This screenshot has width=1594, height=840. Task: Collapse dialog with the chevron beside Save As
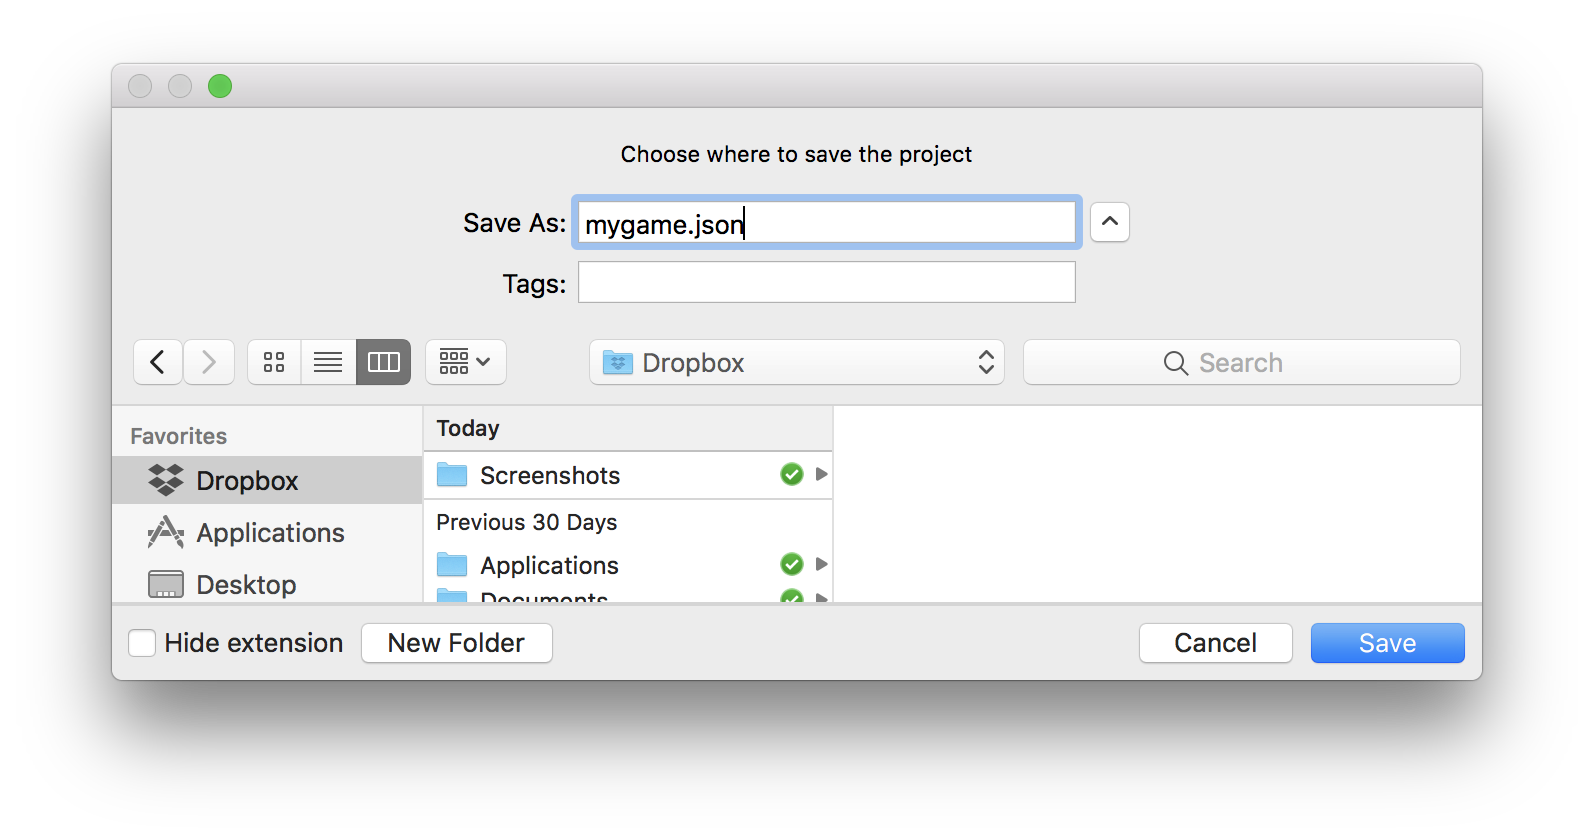tap(1110, 222)
